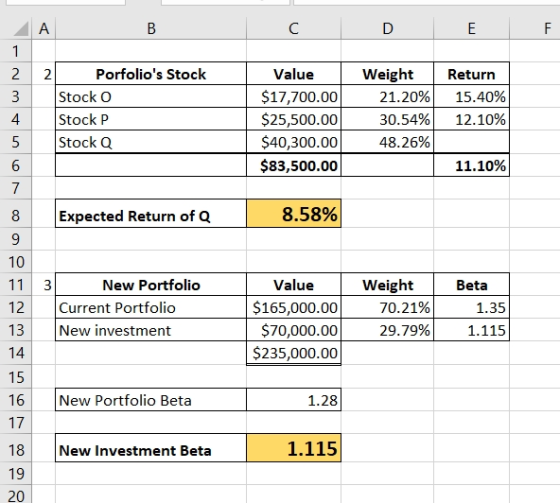Select the $70,000.00 value cell
This screenshot has width=560, height=503.
click(294, 330)
